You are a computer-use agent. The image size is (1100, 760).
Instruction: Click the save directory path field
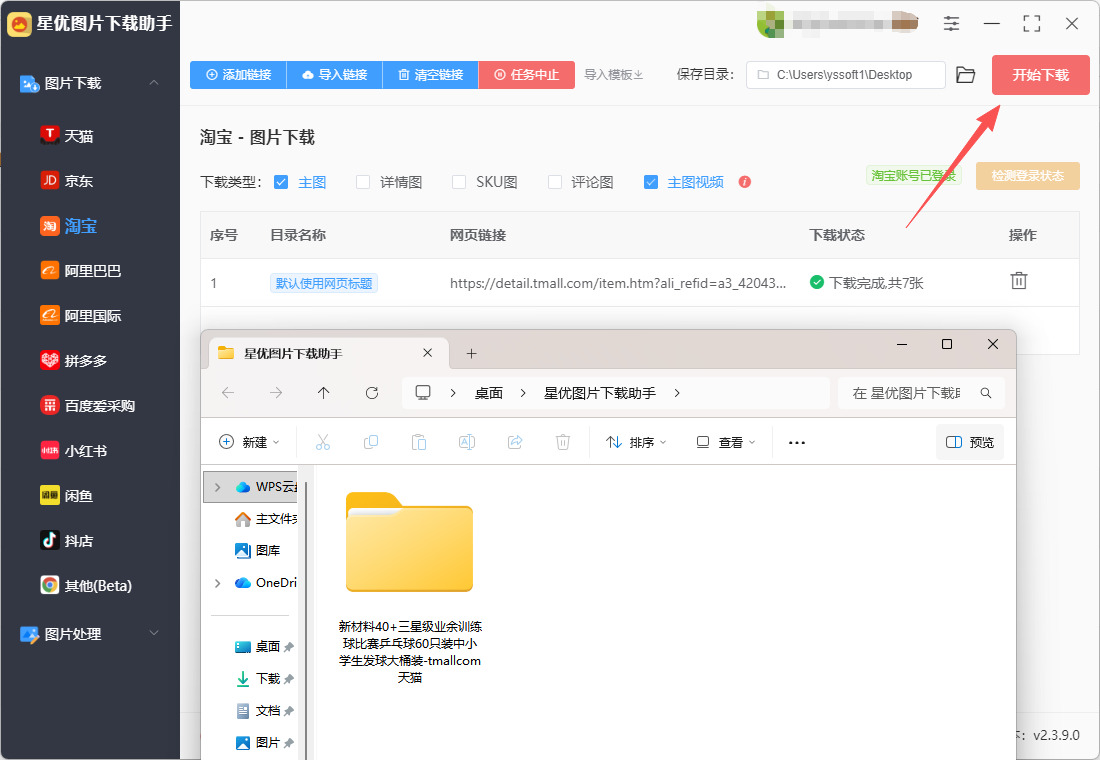click(x=846, y=74)
